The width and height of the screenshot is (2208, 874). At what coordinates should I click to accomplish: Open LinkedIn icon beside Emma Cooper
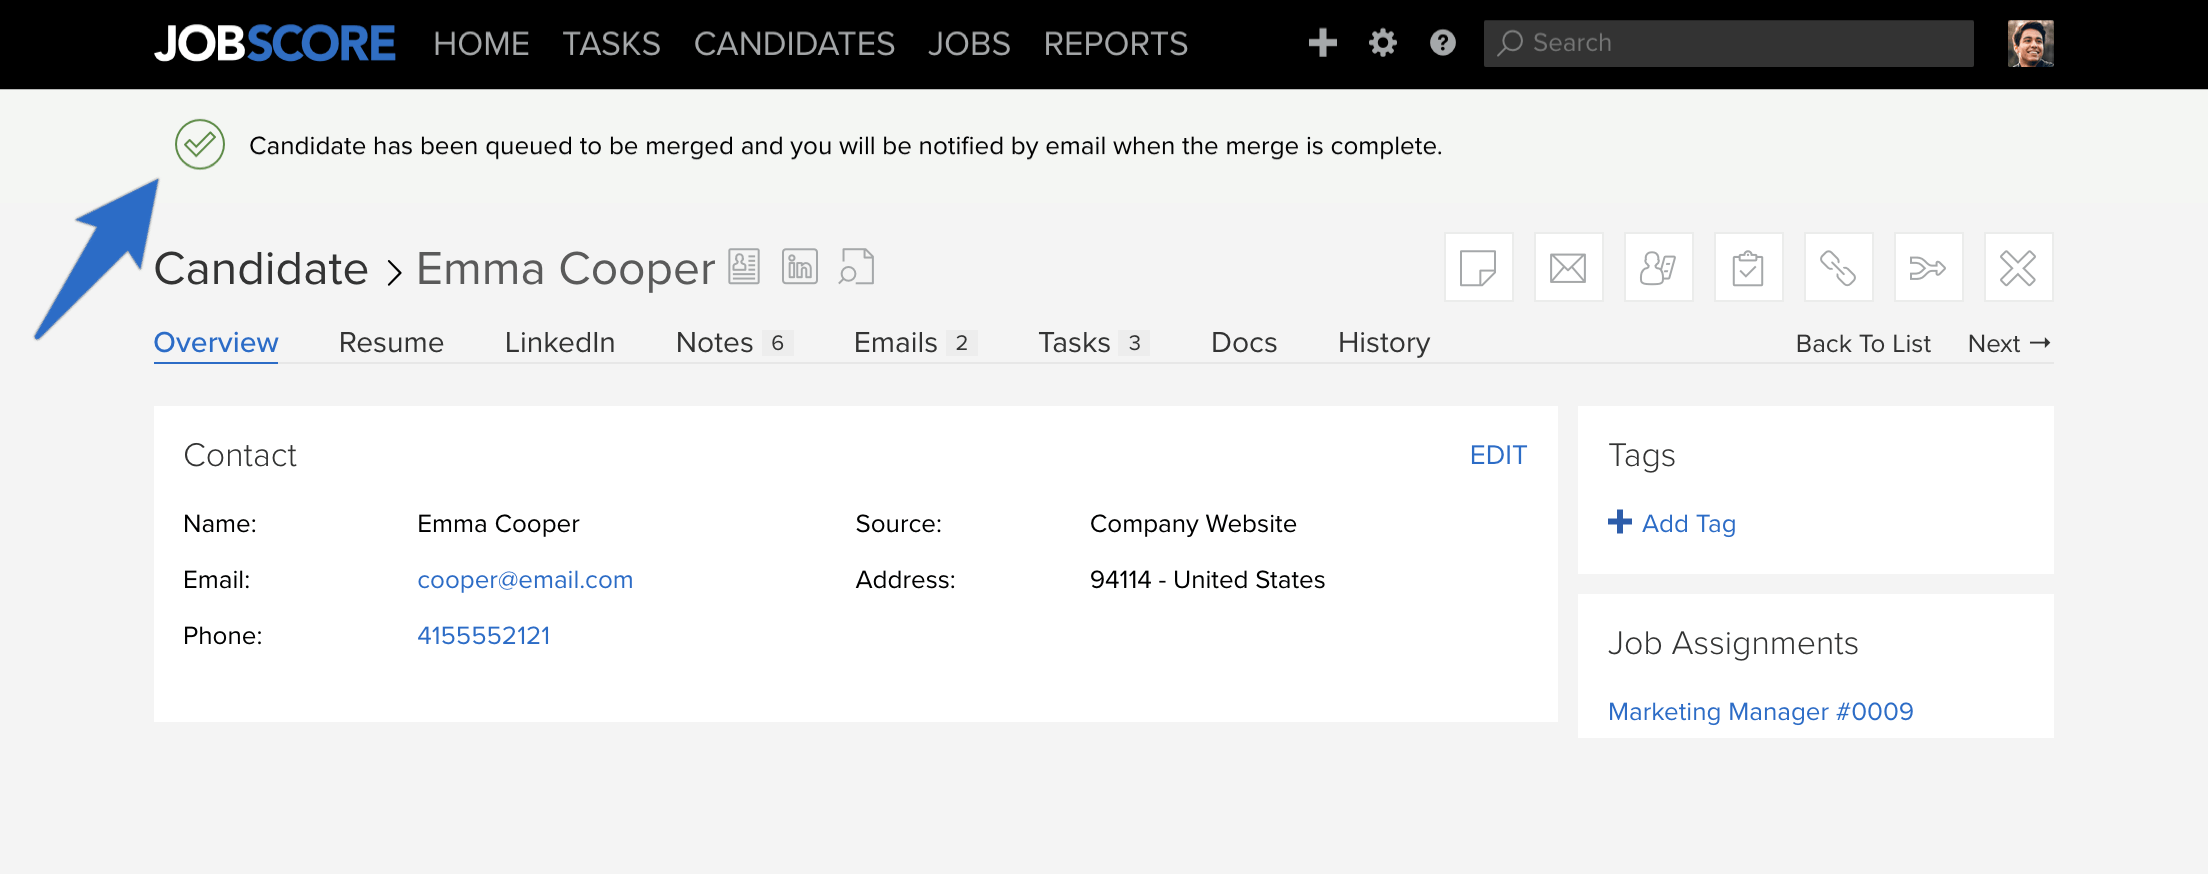800,267
